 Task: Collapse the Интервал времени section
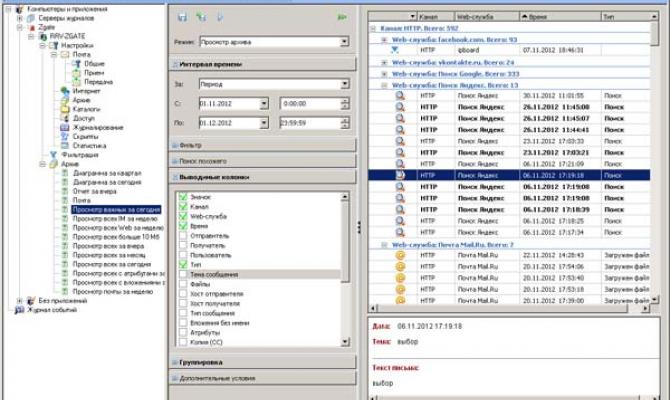tap(262, 64)
